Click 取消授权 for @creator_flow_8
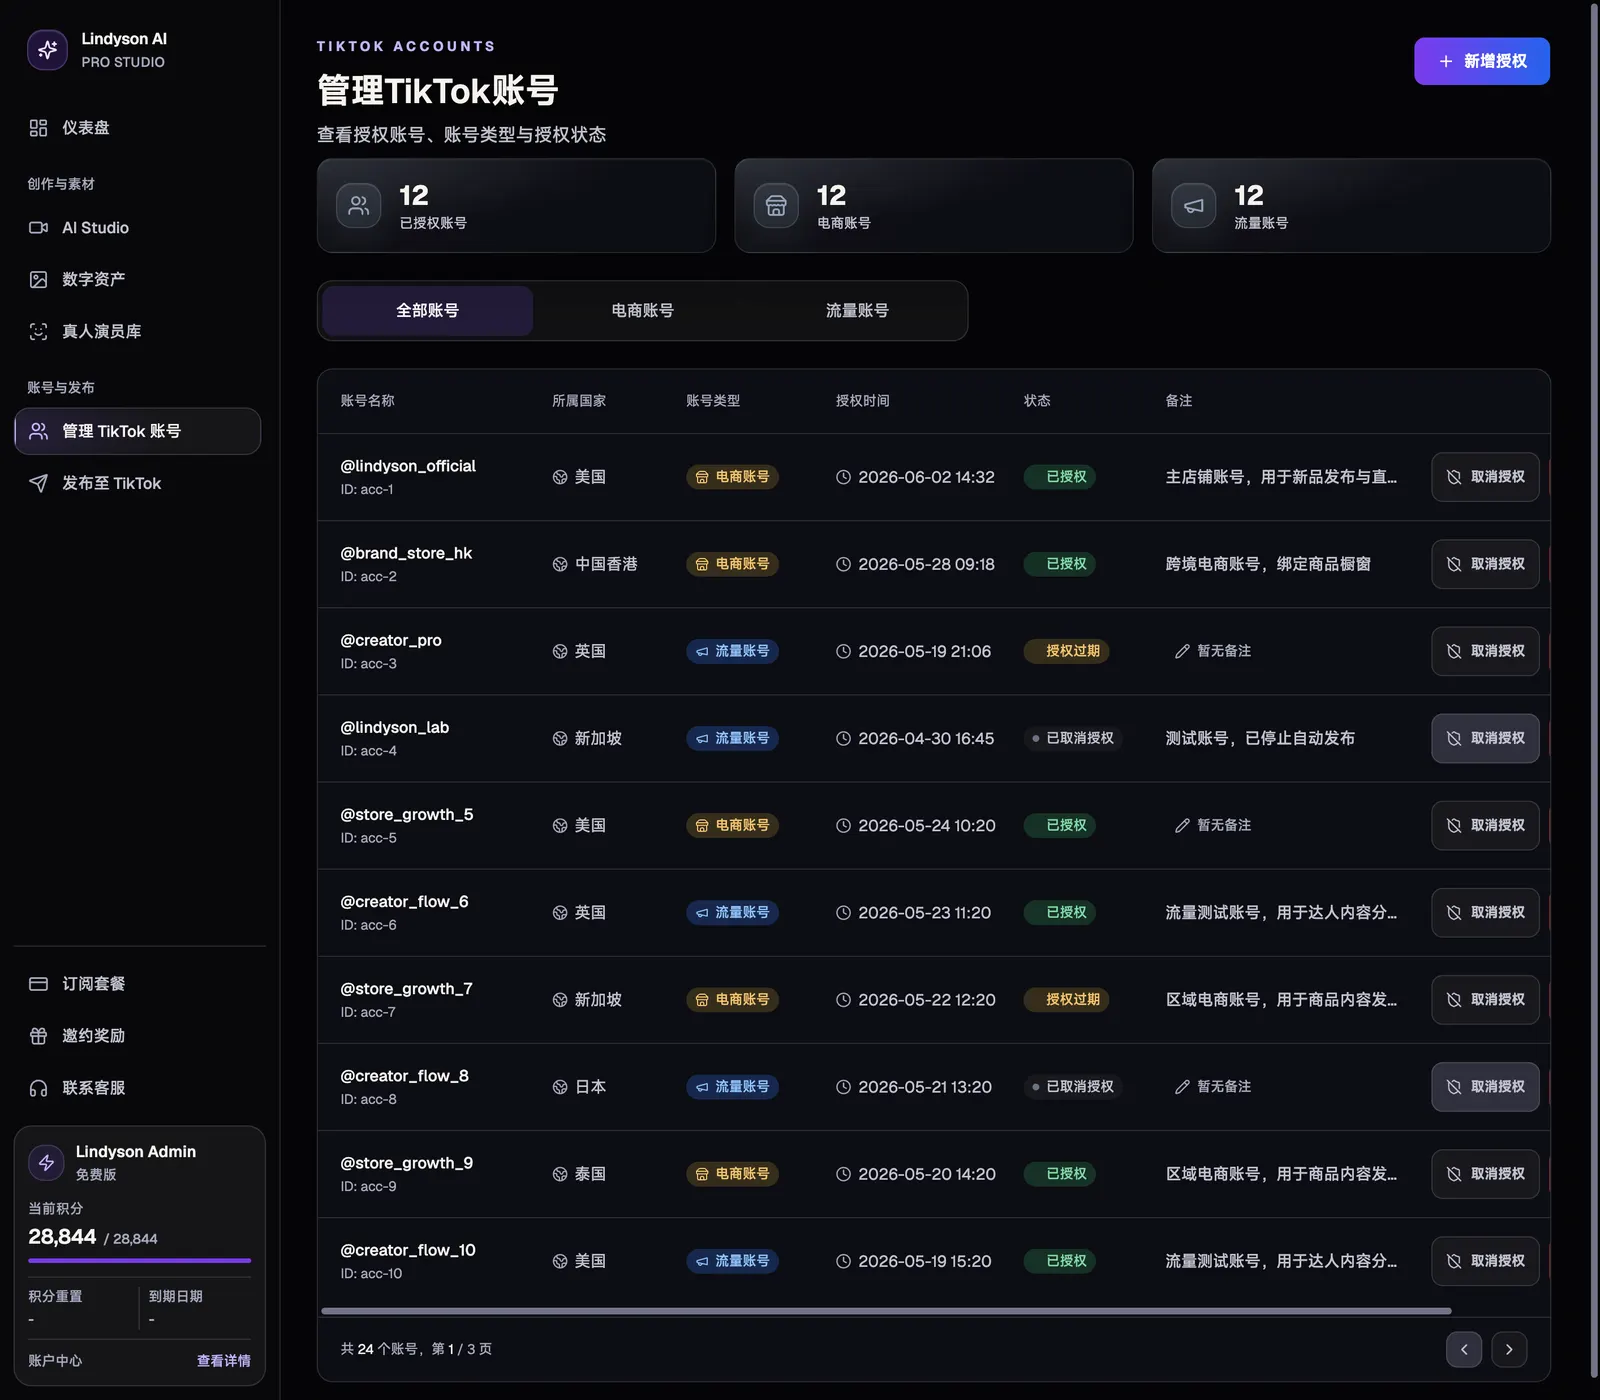Screen dimensions: 1600x1400 point(1485,1087)
